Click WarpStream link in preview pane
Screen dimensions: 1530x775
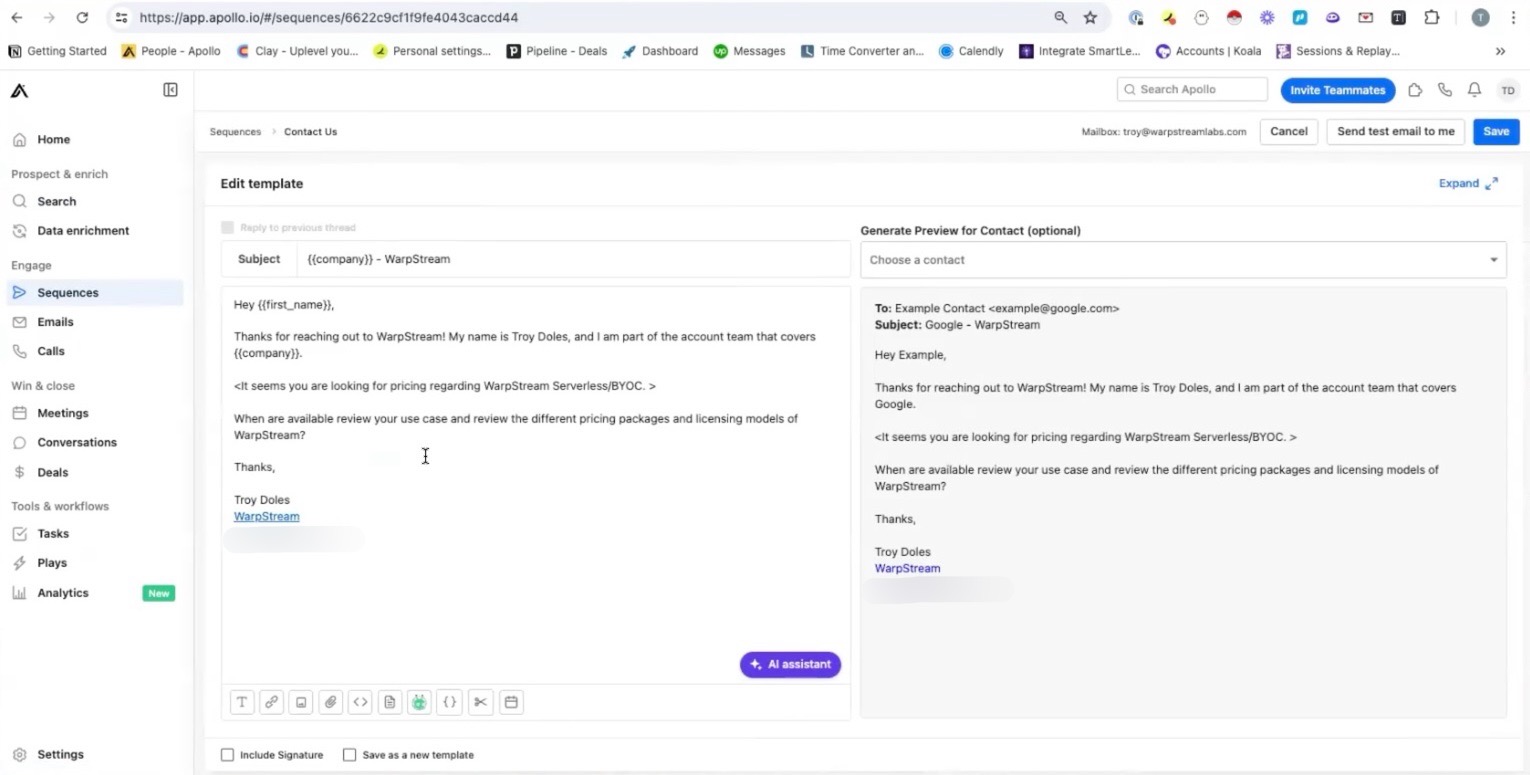pyautogui.click(x=907, y=568)
